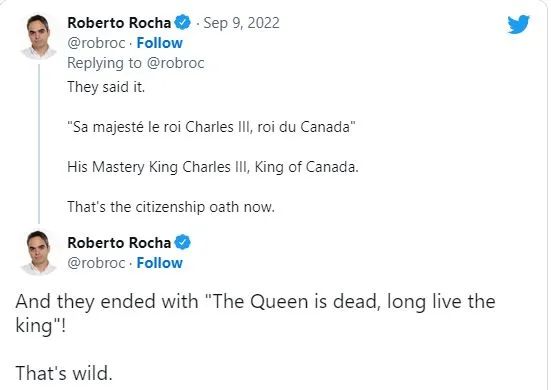Click the thread connector line
The width and height of the screenshot is (551, 390).
[x=39, y=144]
